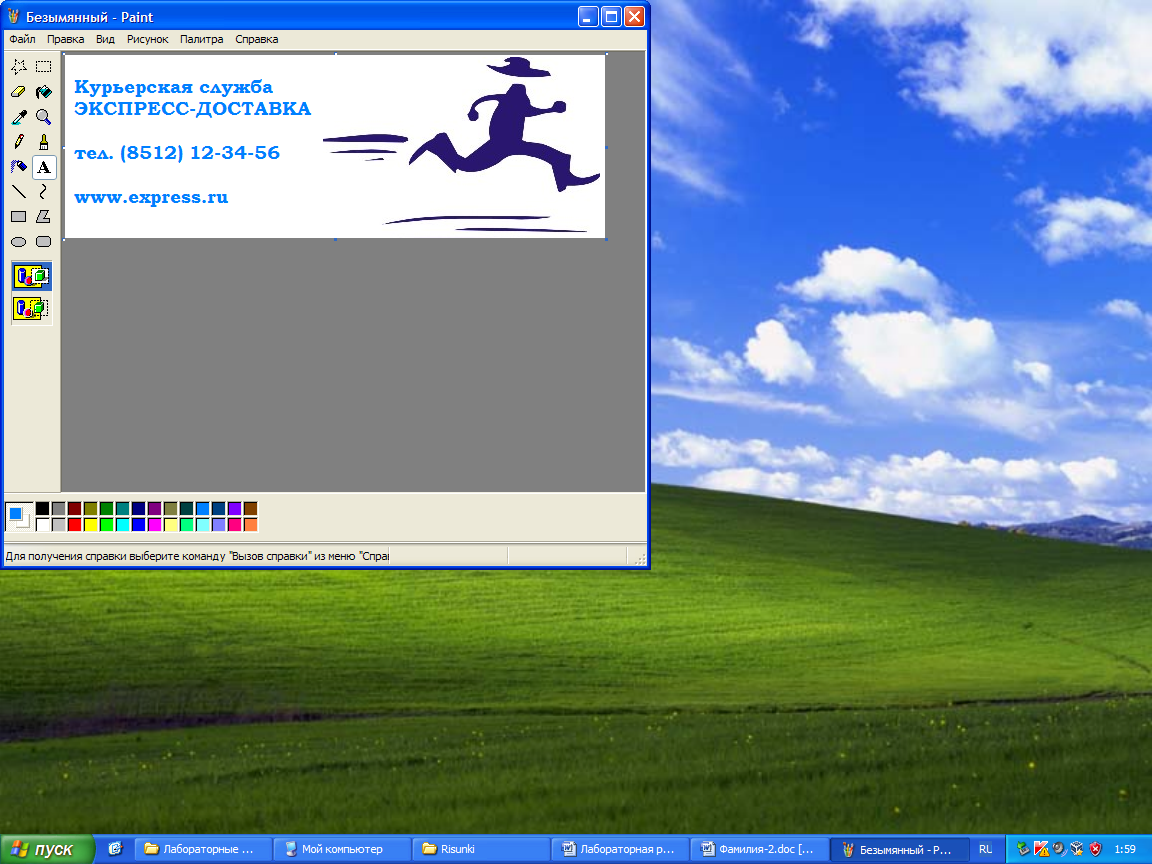Screen dimensions: 1152x864
Task: Activate the Pick Color eyedropper tool
Action: pyautogui.click(x=18, y=117)
